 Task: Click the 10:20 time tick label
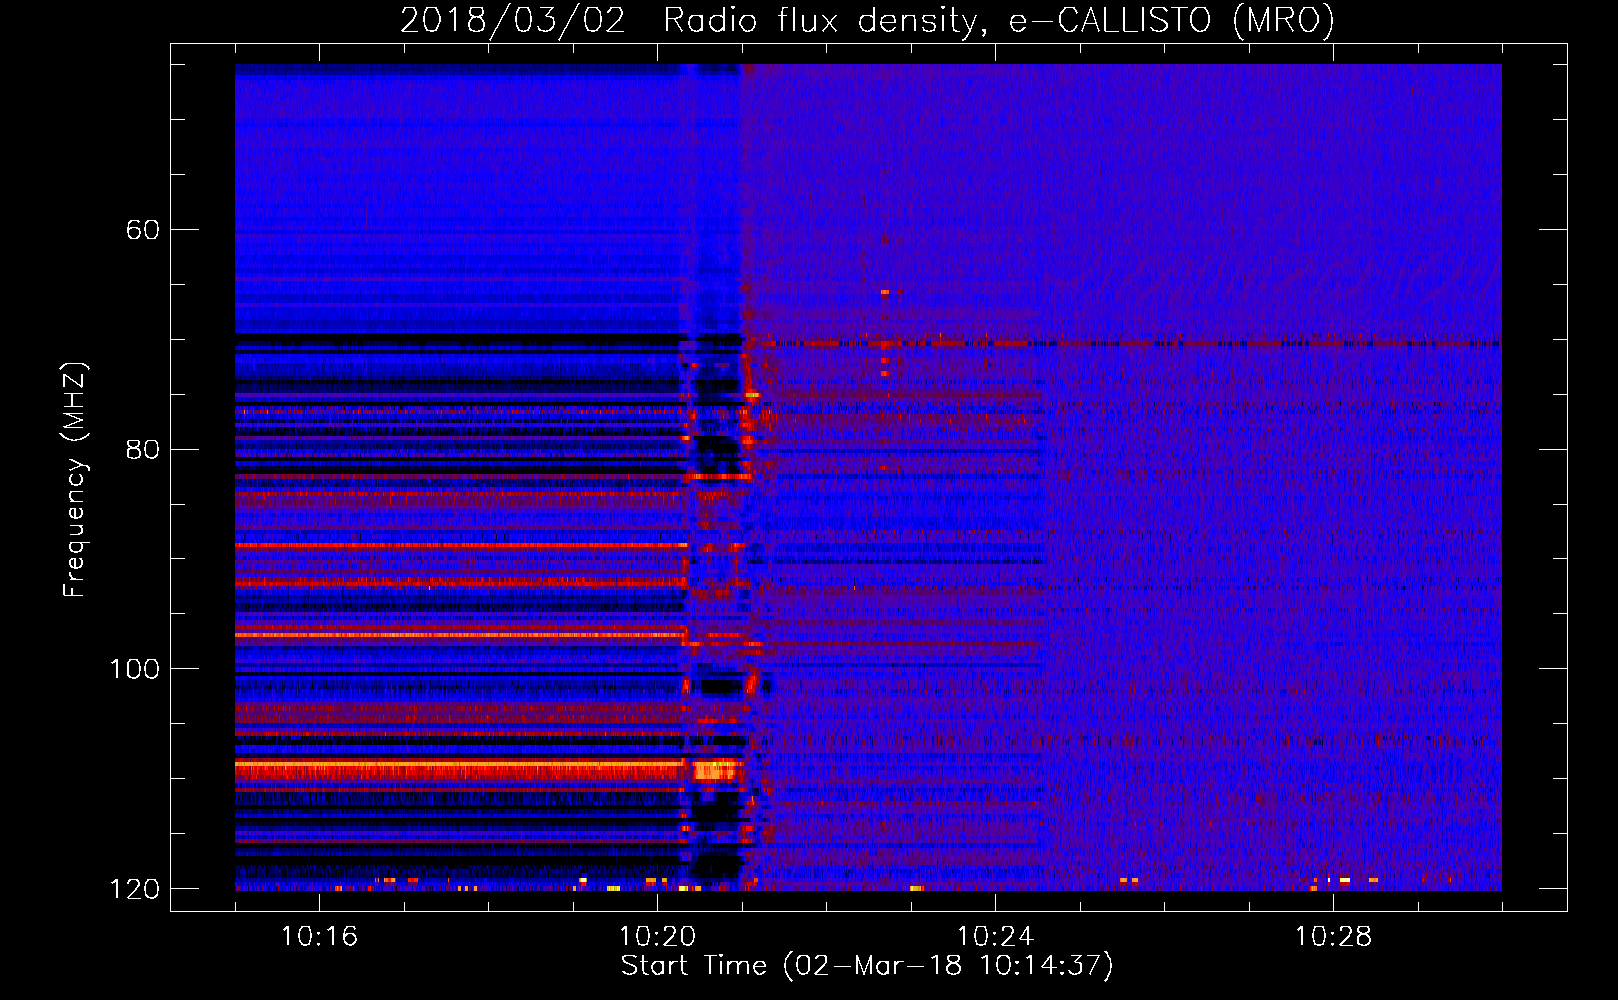(x=657, y=936)
